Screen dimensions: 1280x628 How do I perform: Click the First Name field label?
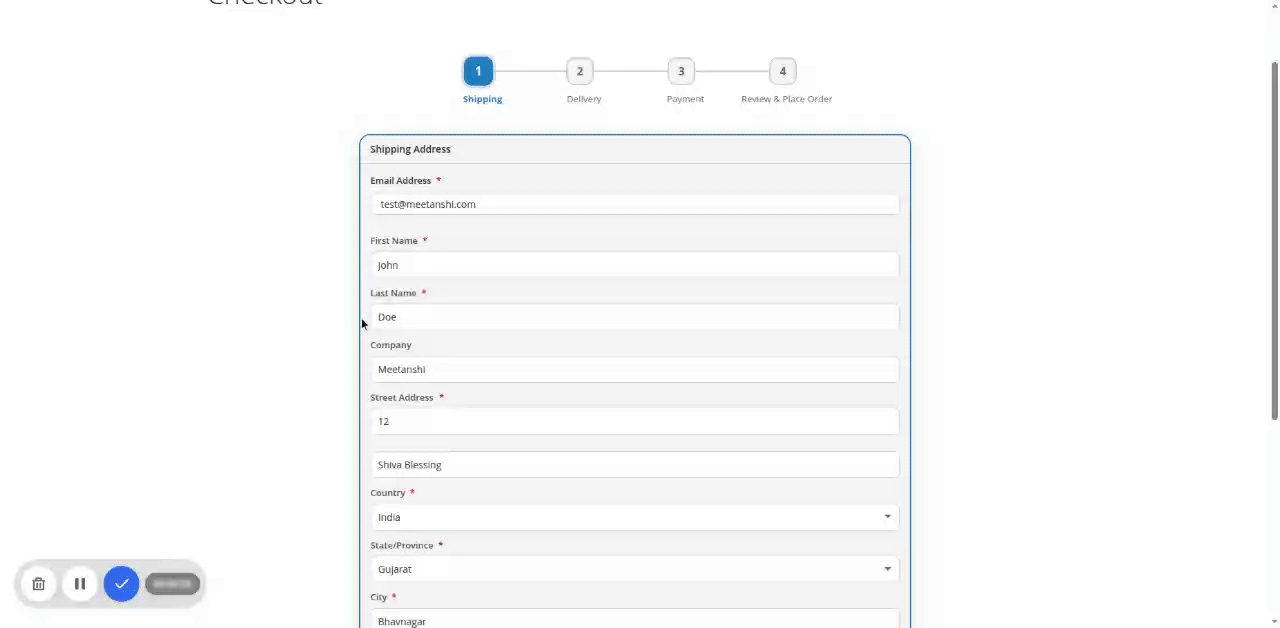pyautogui.click(x=394, y=241)
